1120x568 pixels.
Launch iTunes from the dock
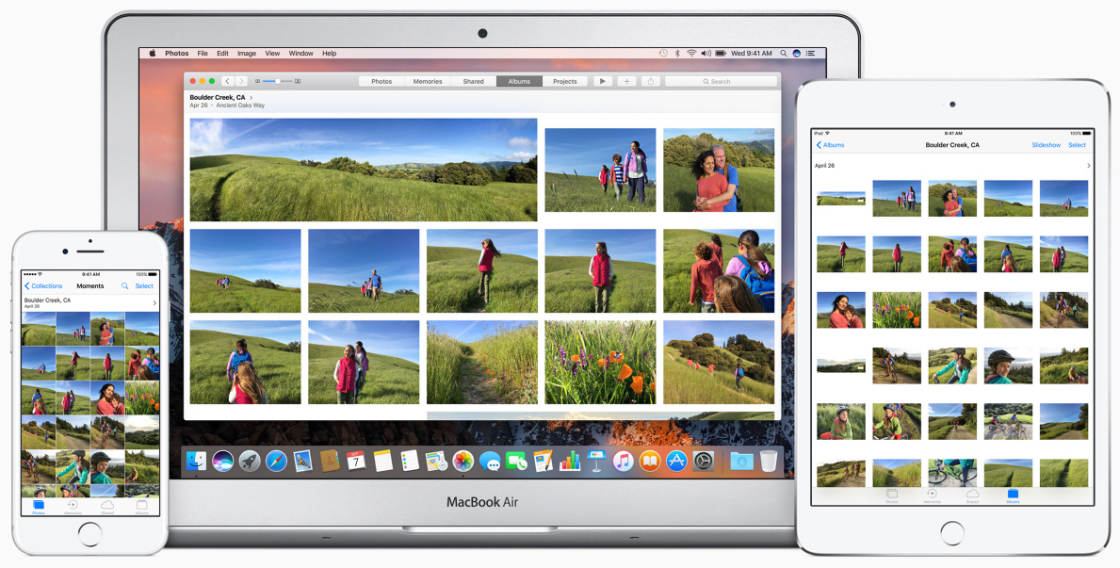click(623, 461)
